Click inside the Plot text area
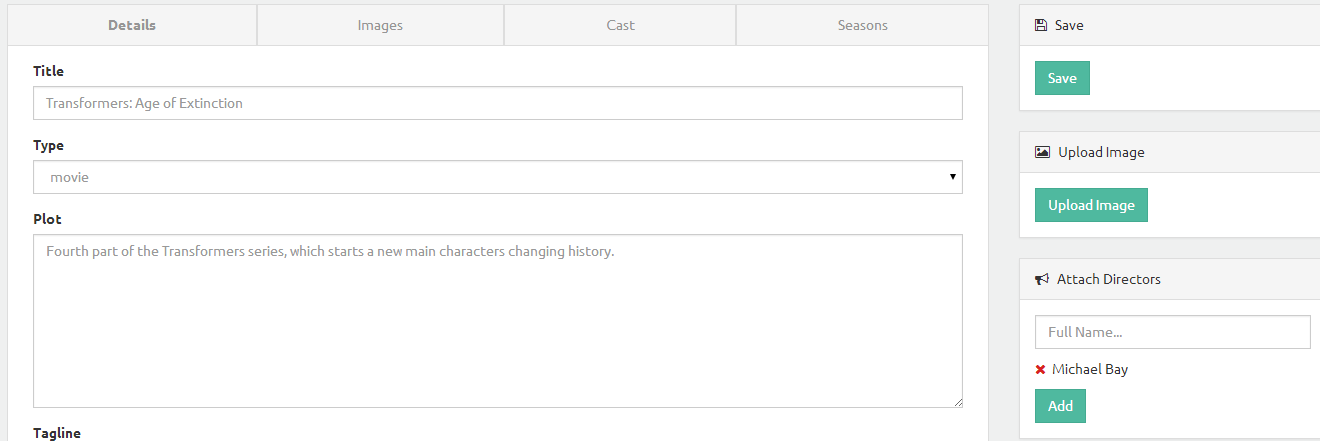Screen dimensions: 1320x441 pyautogui.click(x=497, y=320)
